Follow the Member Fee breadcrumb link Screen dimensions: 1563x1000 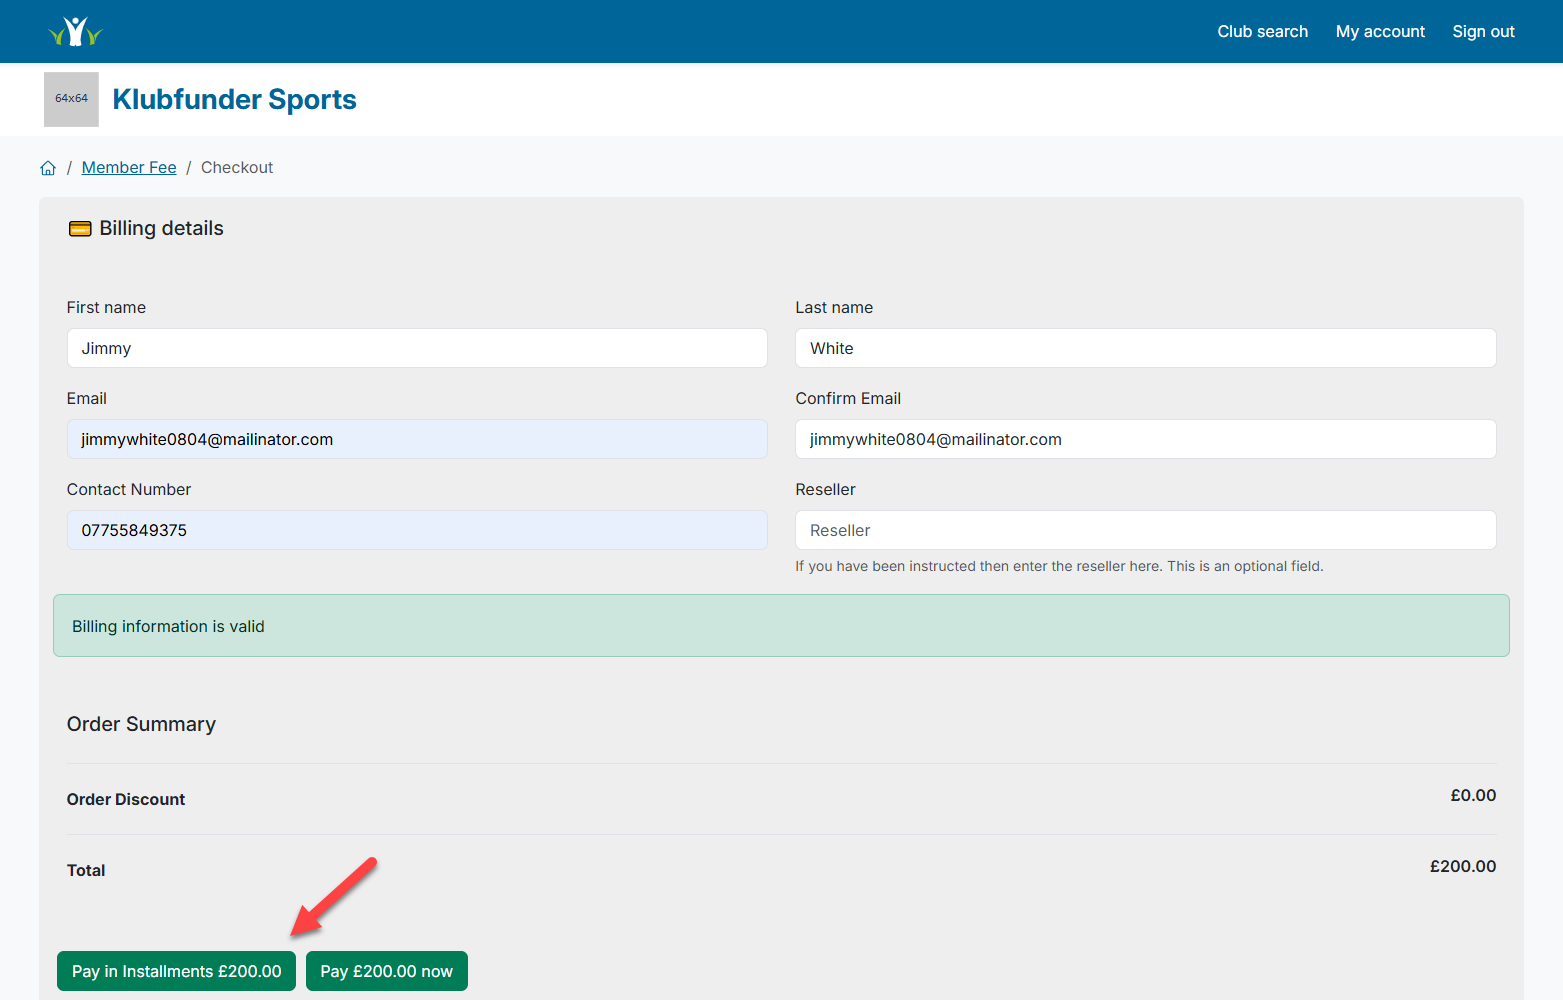click(129, 168)
